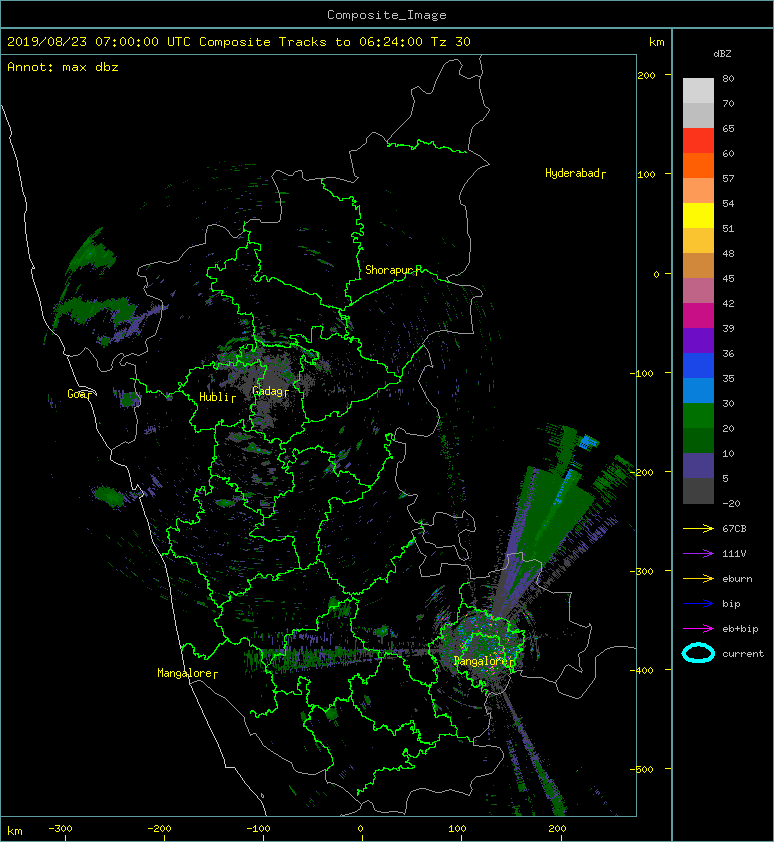The width and height of the screenshot is (774, 842).
Task: Click the eburn legend label
Action: point(737,579)
